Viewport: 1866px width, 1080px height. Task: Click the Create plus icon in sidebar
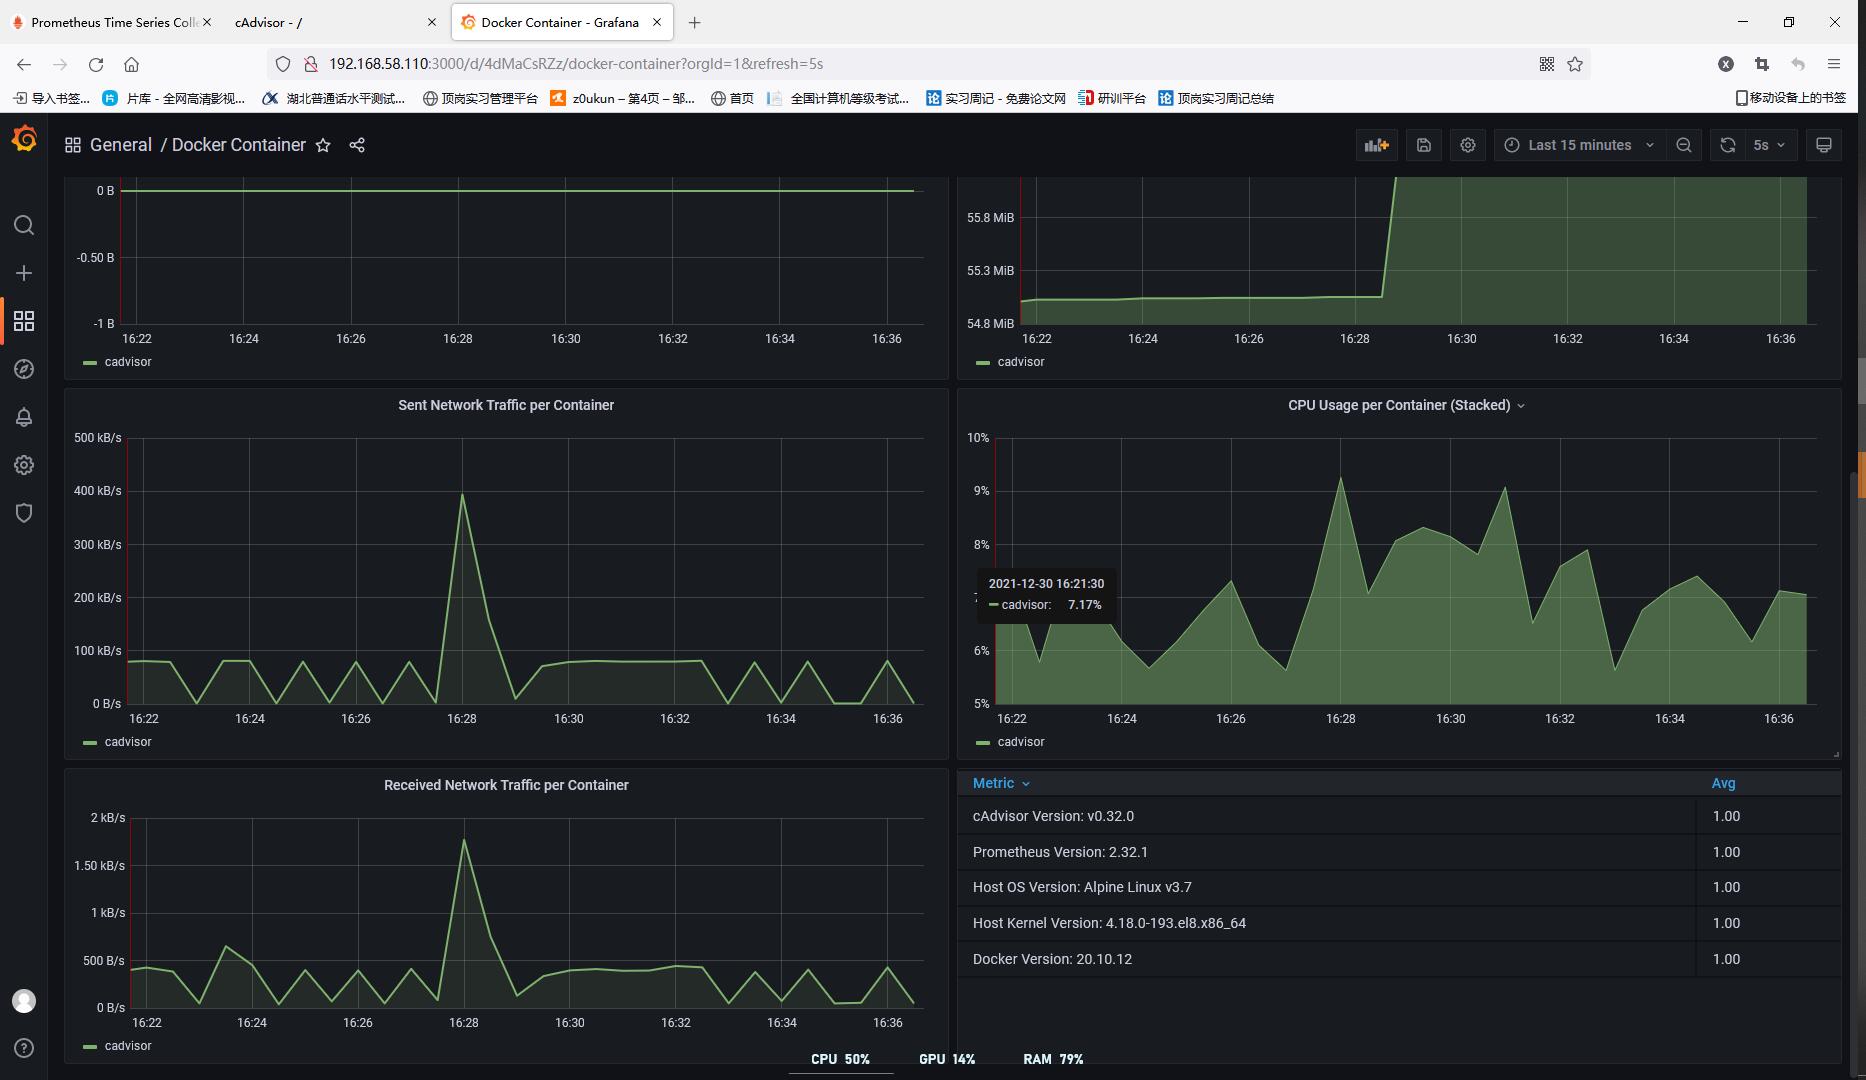tap(24, 273)
